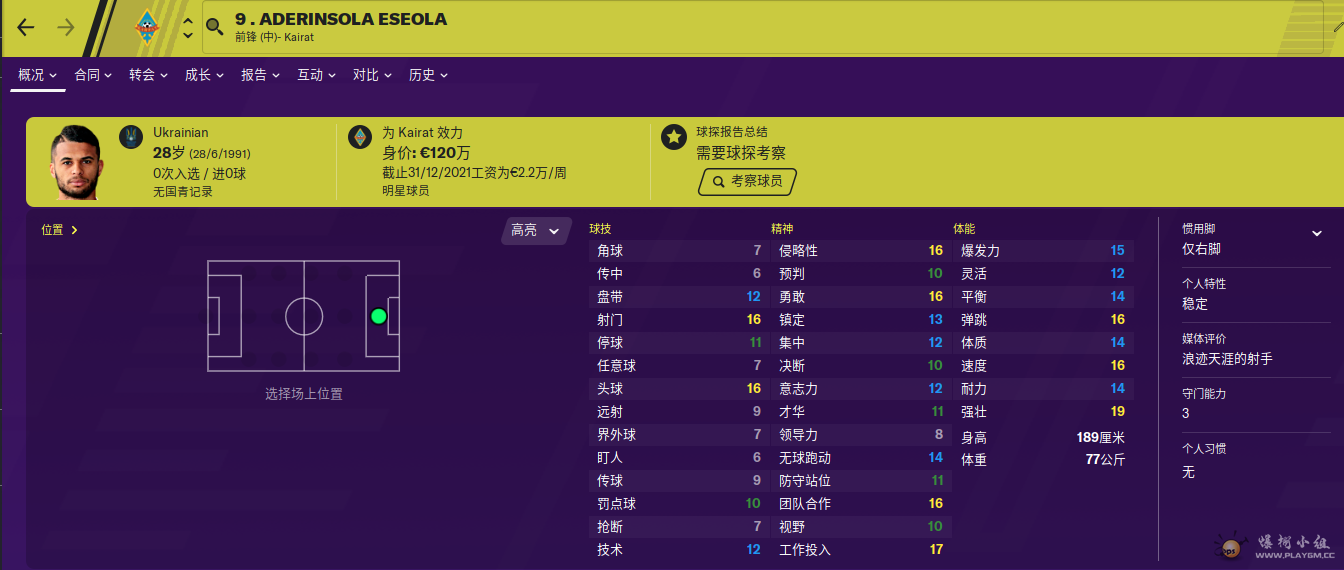This screenshot has height=570, width=1344.
Task: Click the Ukrainian nationality emblem icon
Action: 131,137
